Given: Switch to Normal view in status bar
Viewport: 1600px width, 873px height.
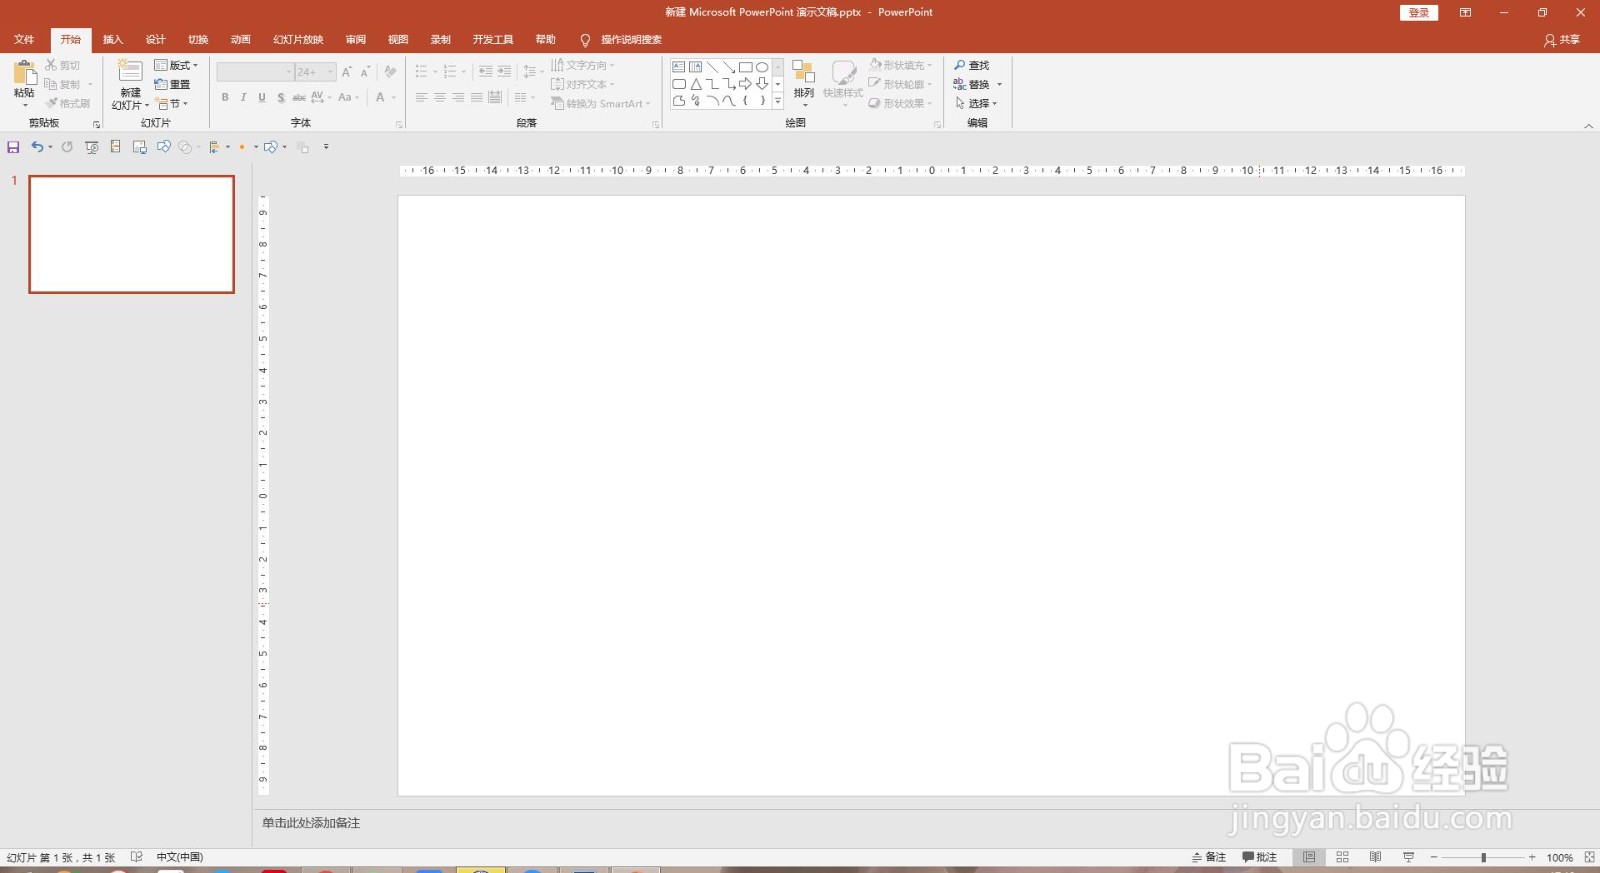Looking at the screenshot, I should coord(1309,857).
